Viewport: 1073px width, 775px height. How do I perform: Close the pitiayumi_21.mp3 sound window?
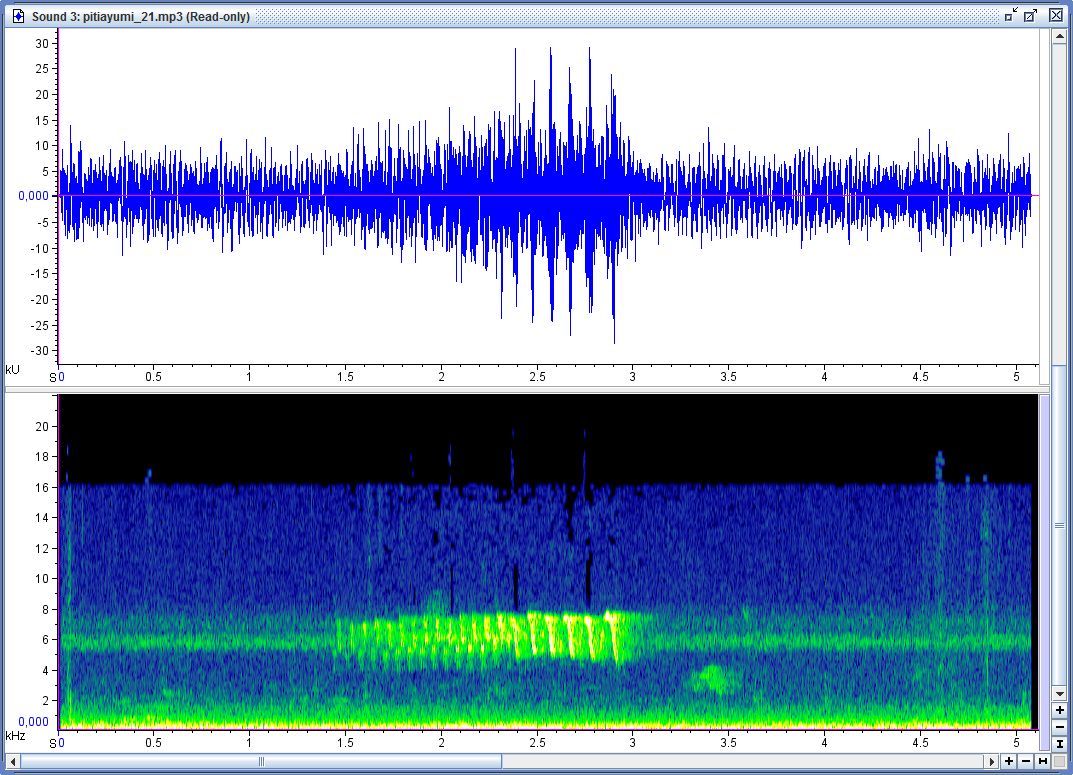pyautogui.click(x=1056, y=15)
